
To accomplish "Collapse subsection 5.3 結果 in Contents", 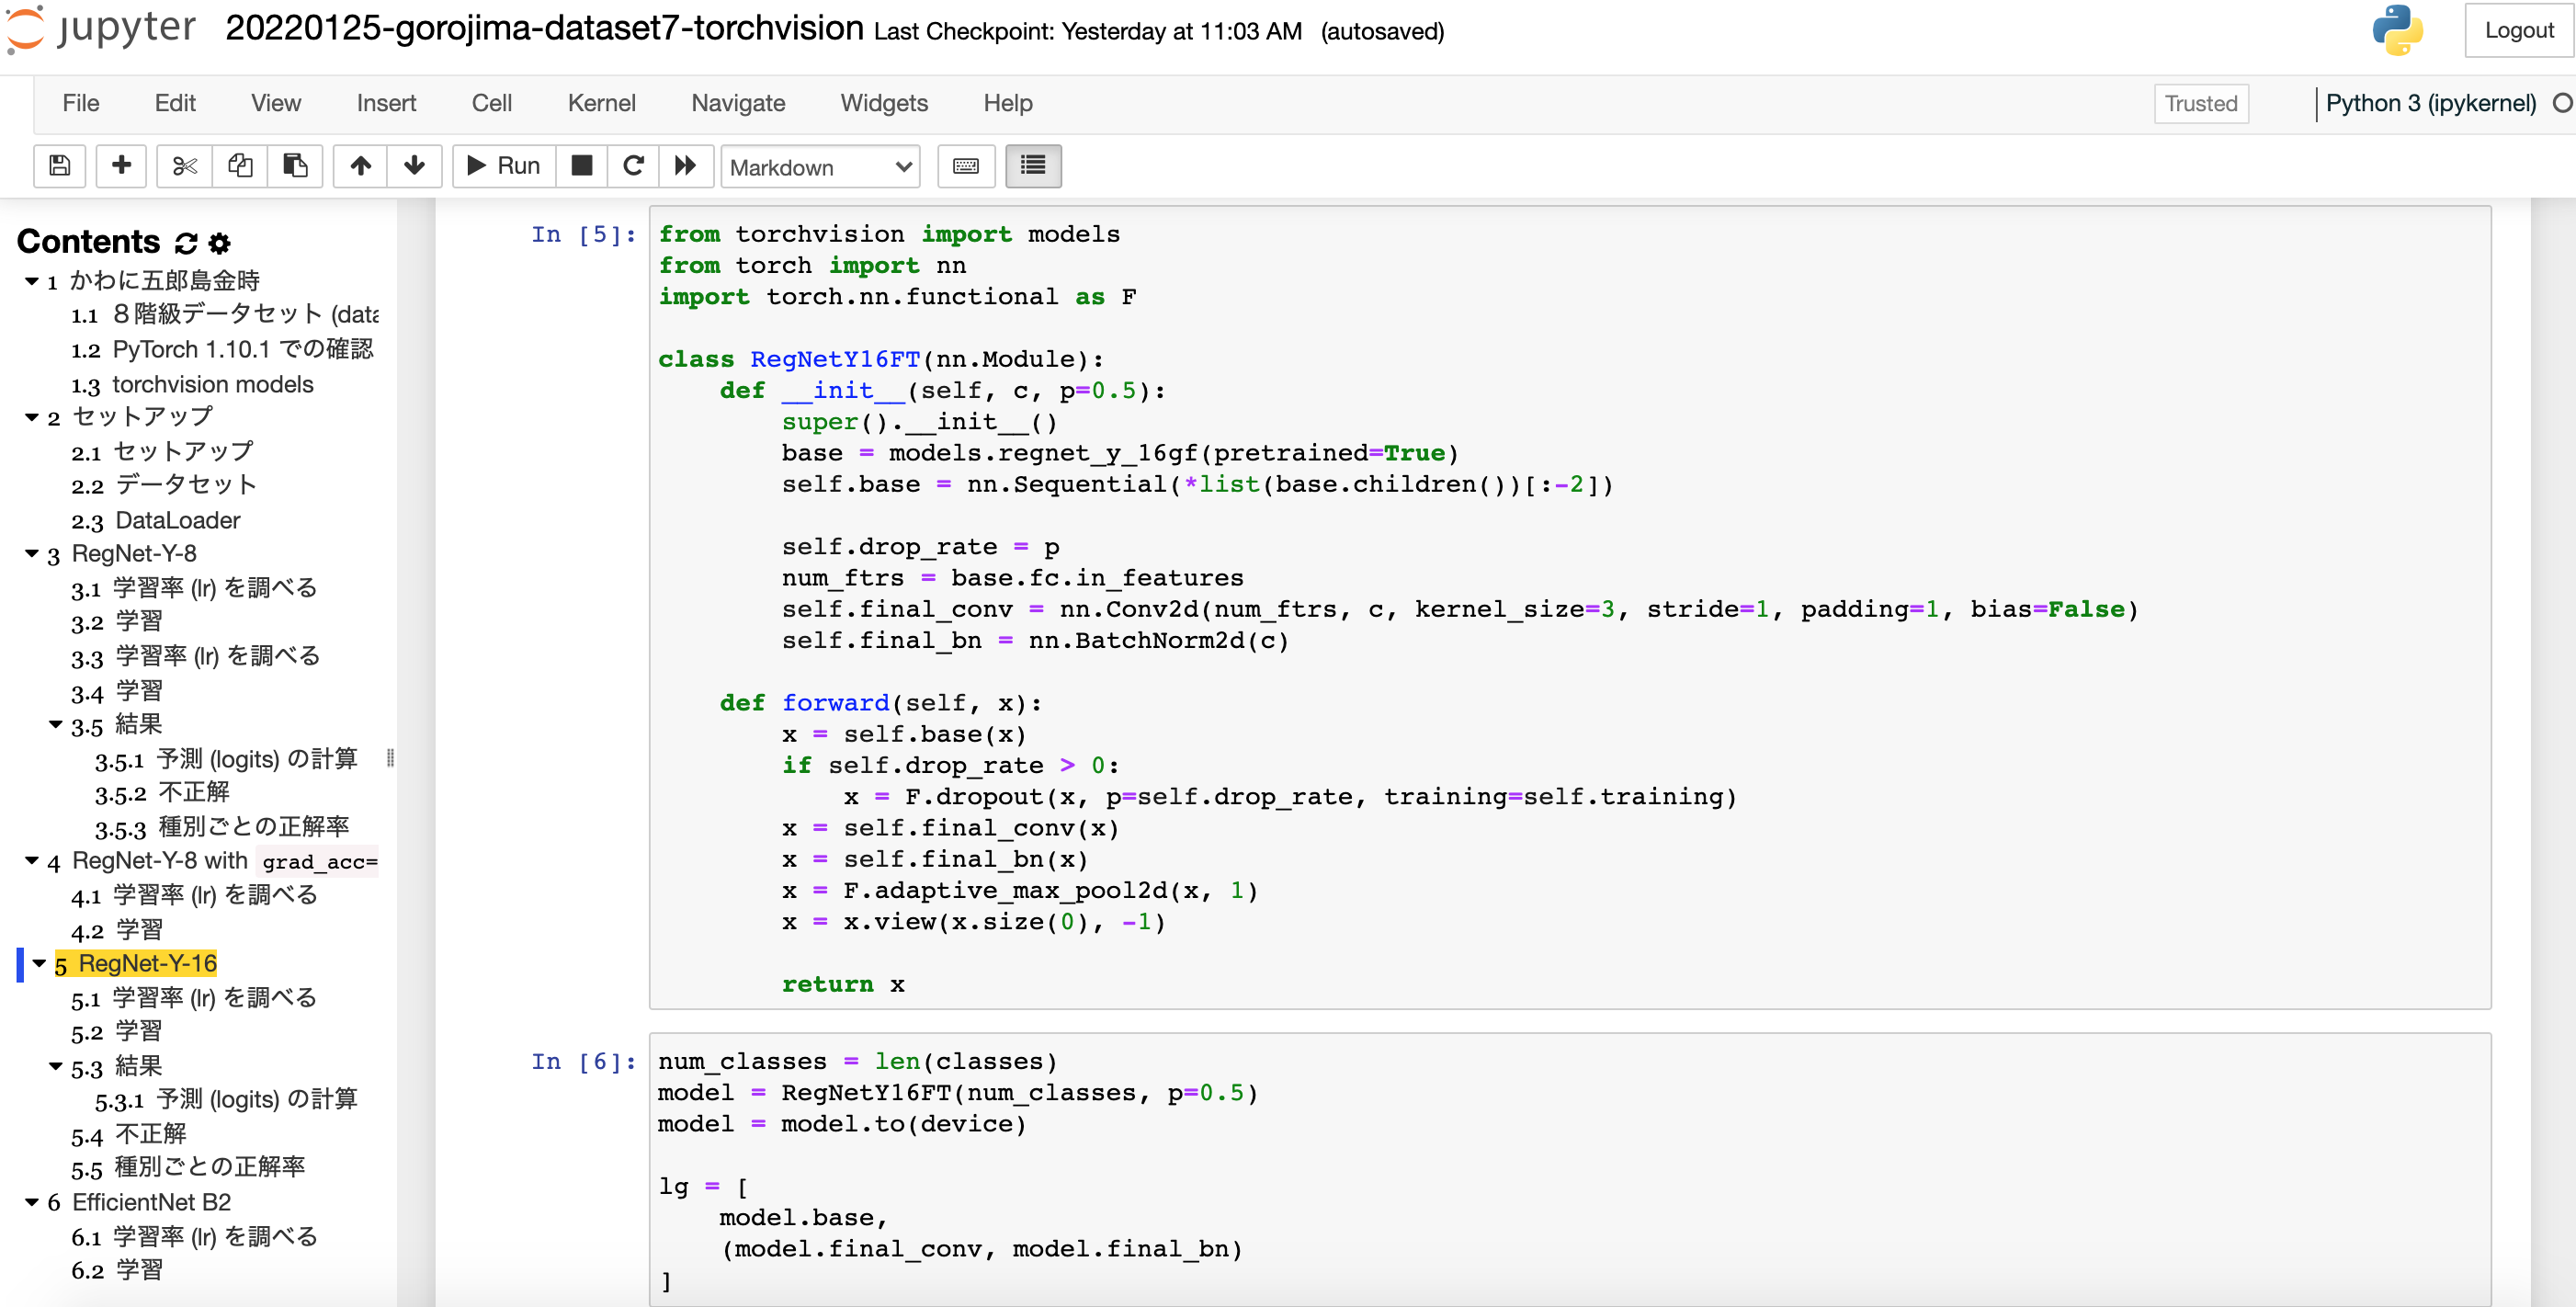I will 56,1066.
